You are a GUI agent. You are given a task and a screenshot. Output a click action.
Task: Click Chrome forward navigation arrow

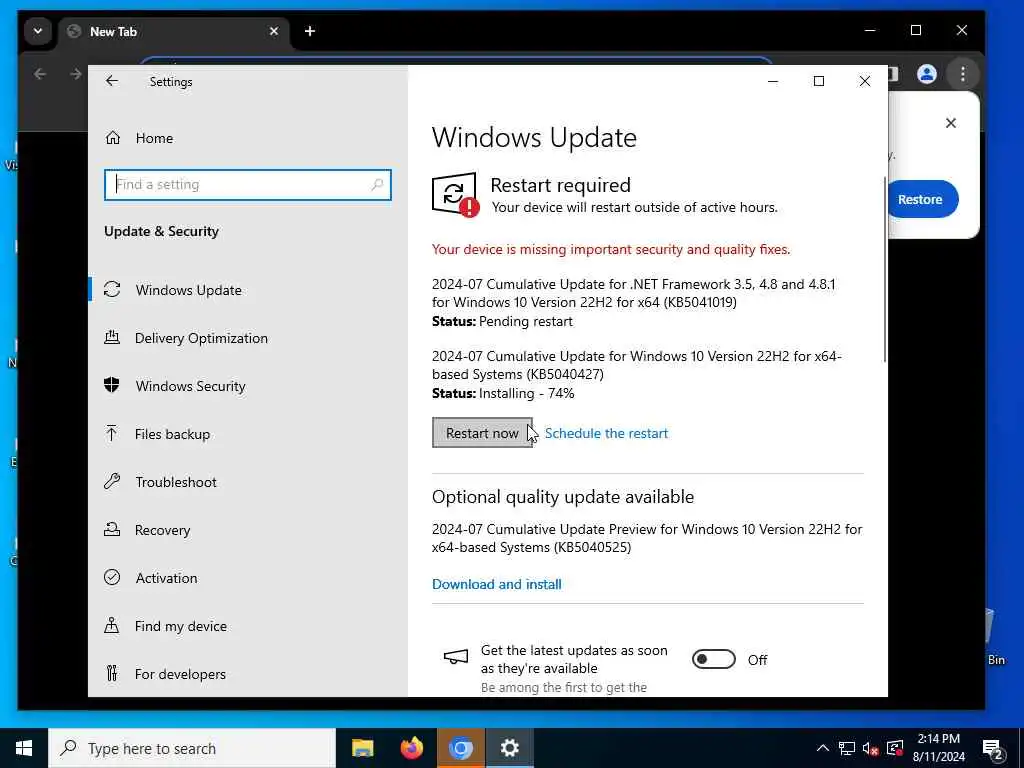[x=75, y=74]
